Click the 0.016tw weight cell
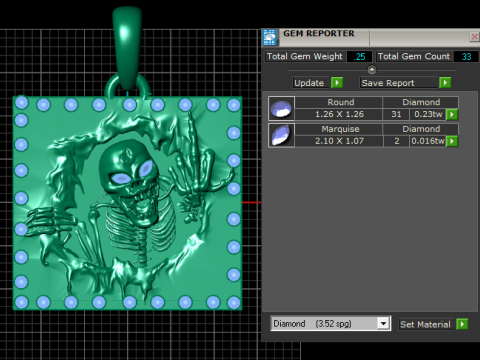Image resolution: width=480 pixels, height=360 pixels. (428, 141)
